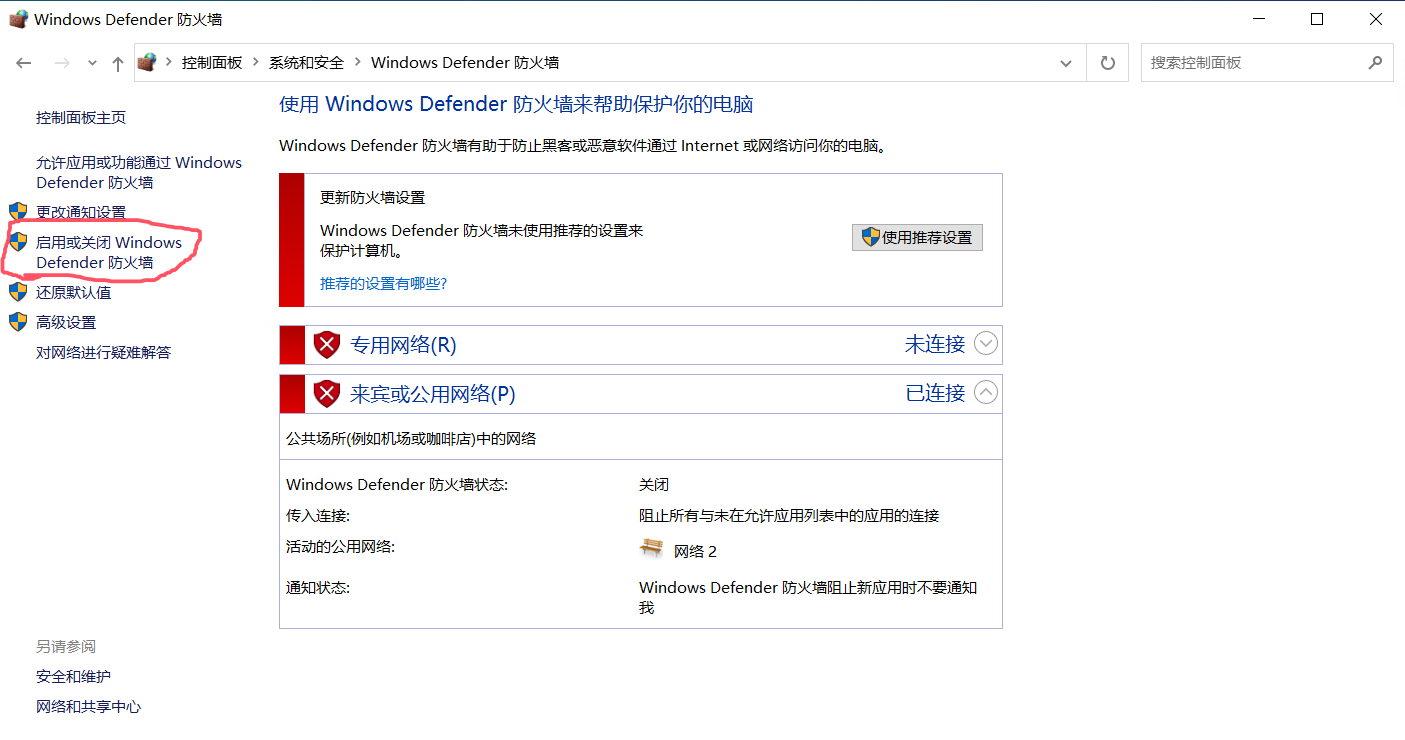Click 使用推荐设置 button
This screenshot has height=740, width=1405.
coord(917,237)
